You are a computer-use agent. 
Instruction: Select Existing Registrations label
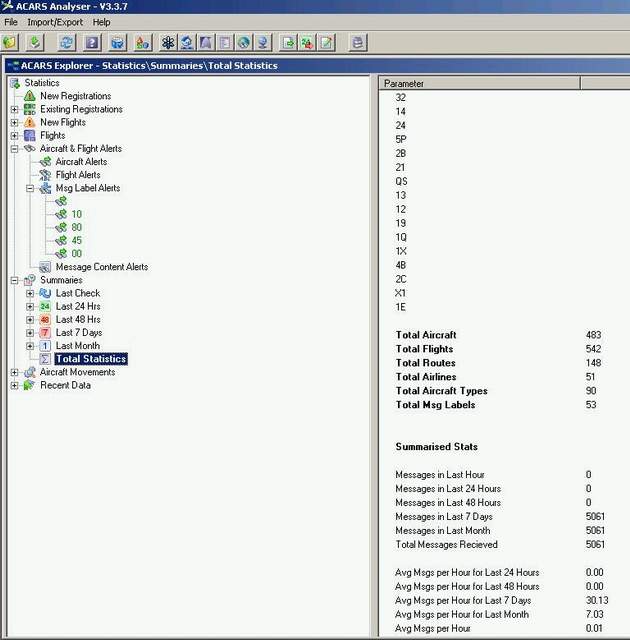tap(81, 109)
